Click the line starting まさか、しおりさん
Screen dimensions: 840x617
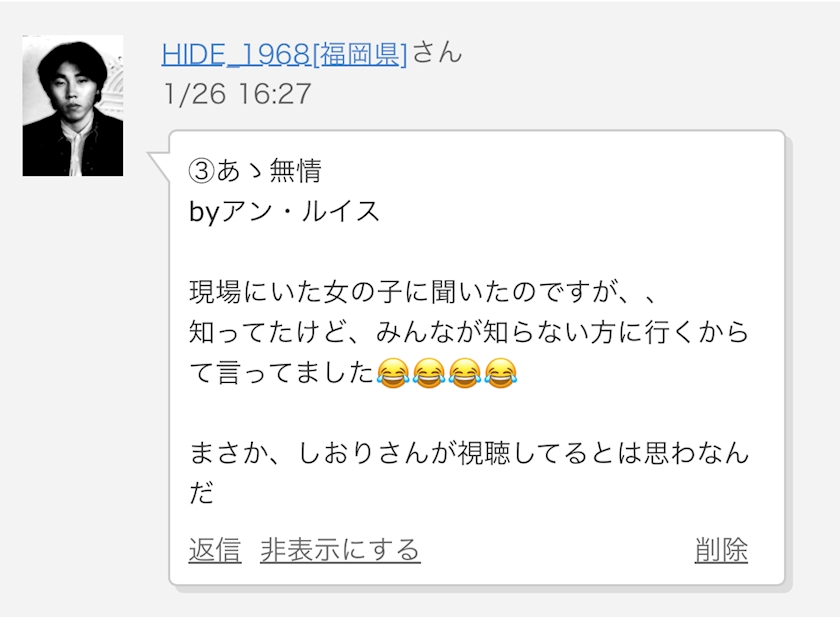click(469, 453)
